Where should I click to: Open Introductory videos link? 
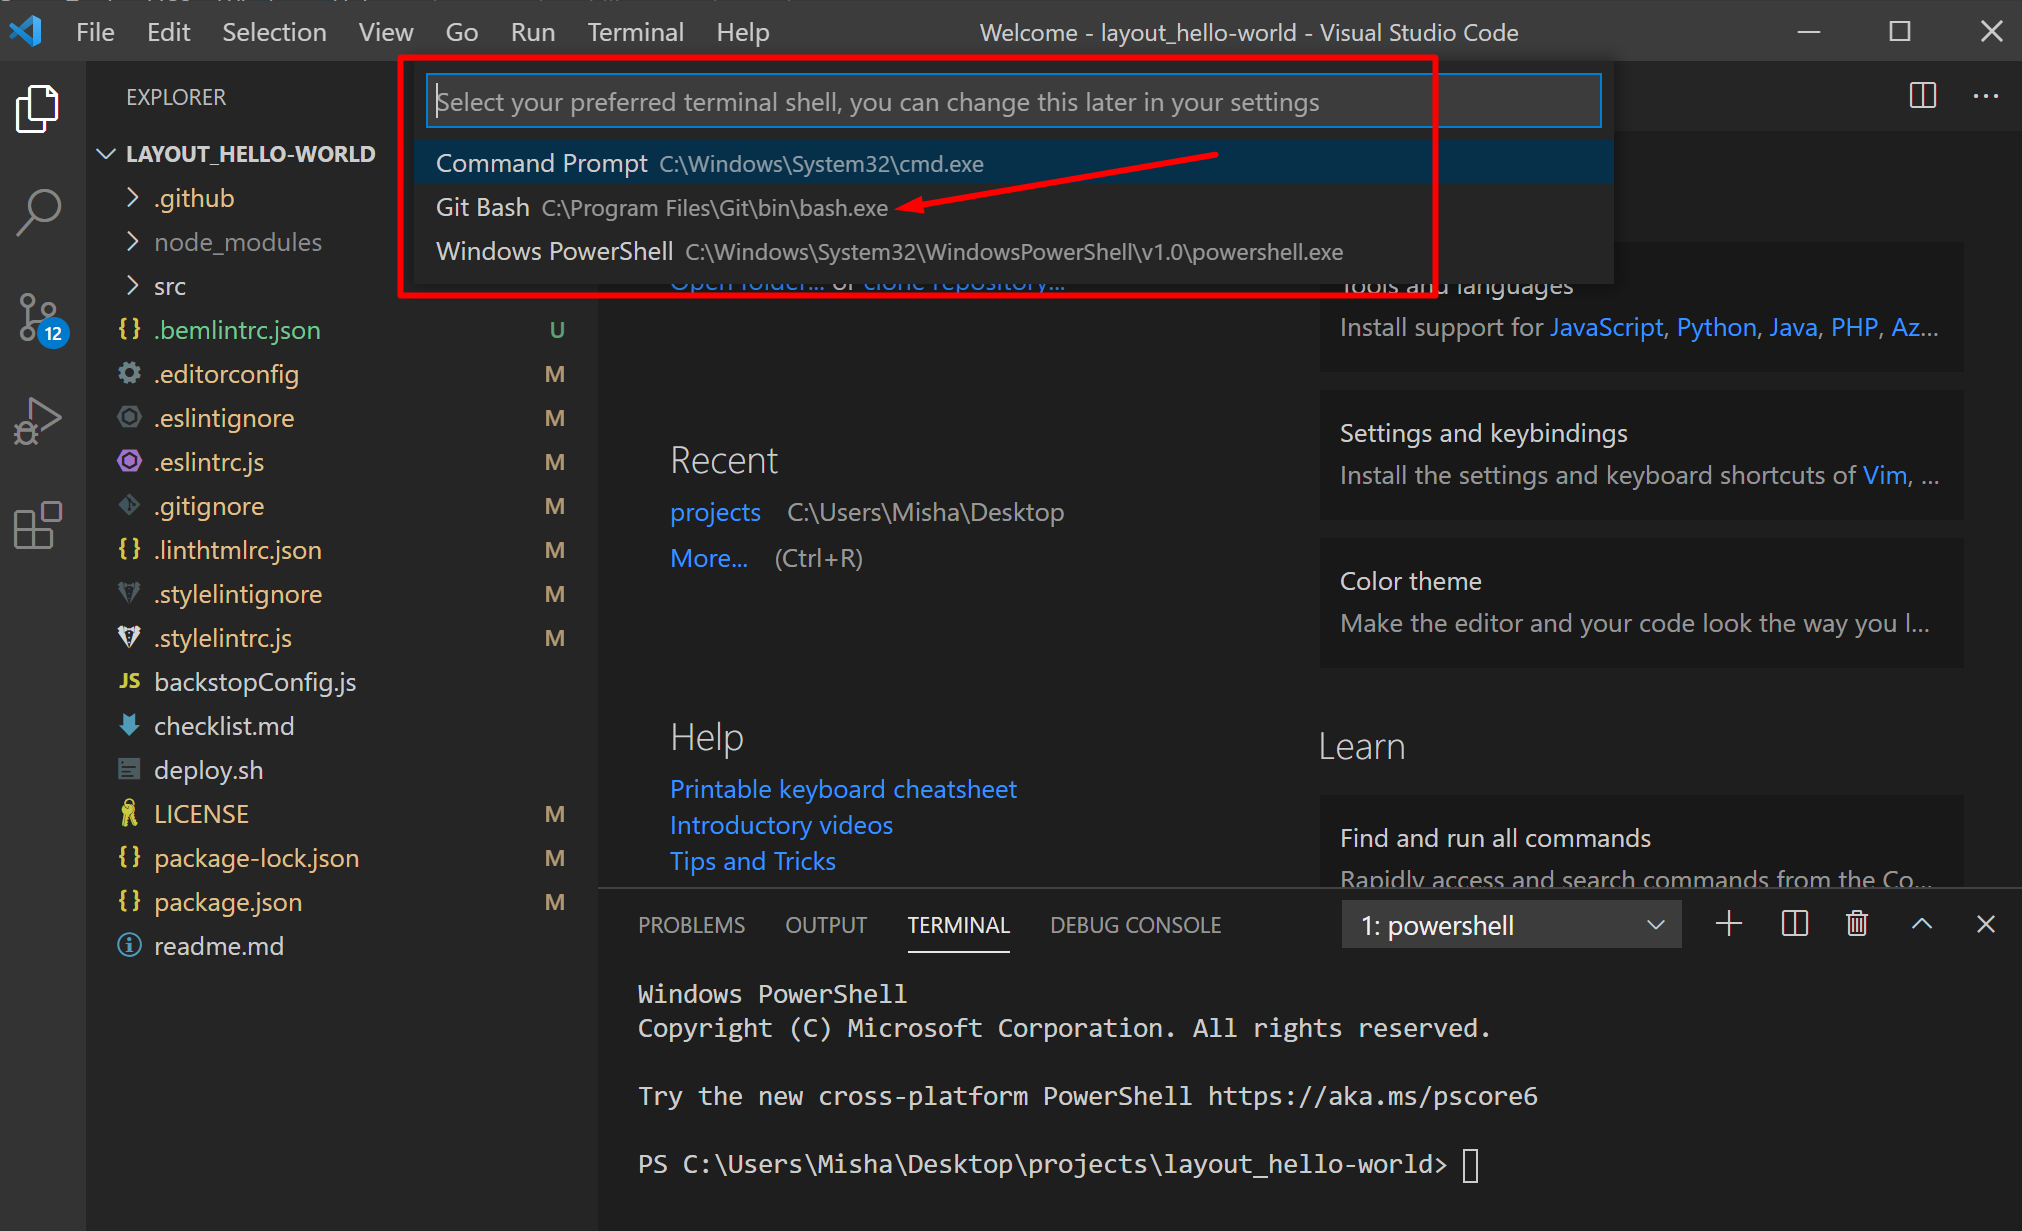781,825
